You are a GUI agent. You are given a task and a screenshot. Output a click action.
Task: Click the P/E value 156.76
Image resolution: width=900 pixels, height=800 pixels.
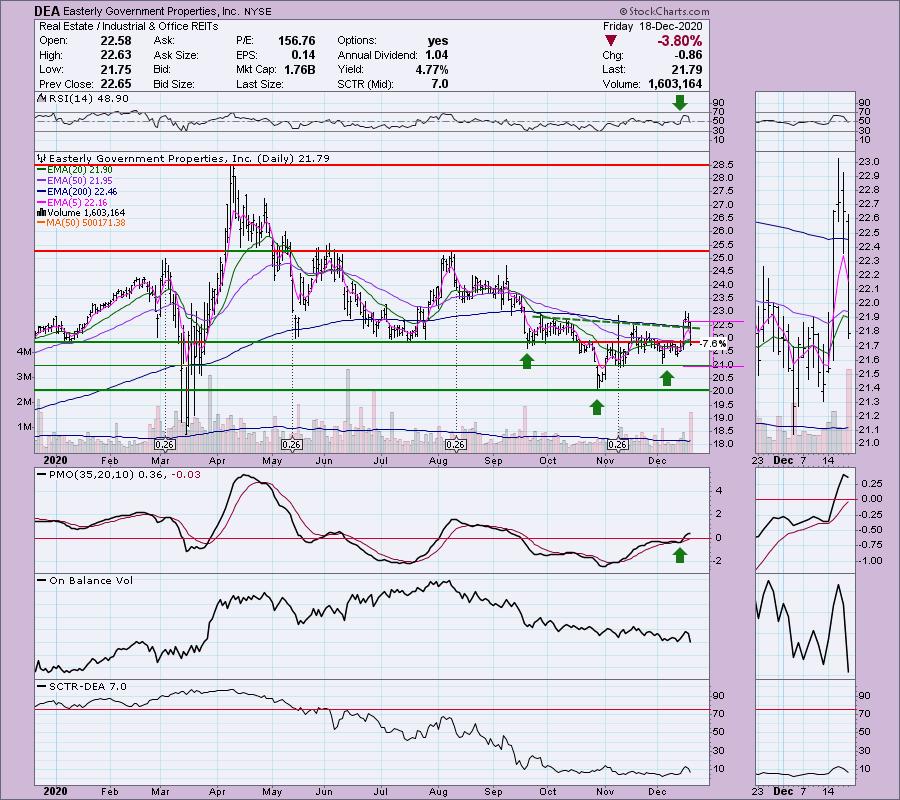[x=297, y=41]
